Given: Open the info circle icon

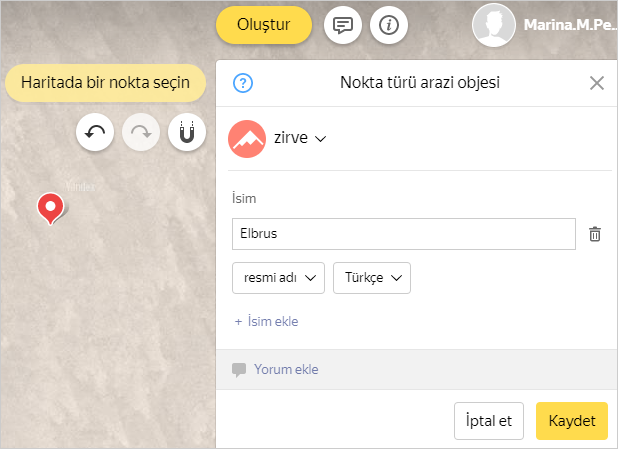Looking at the screenshot, I should (x=389, y=25).
